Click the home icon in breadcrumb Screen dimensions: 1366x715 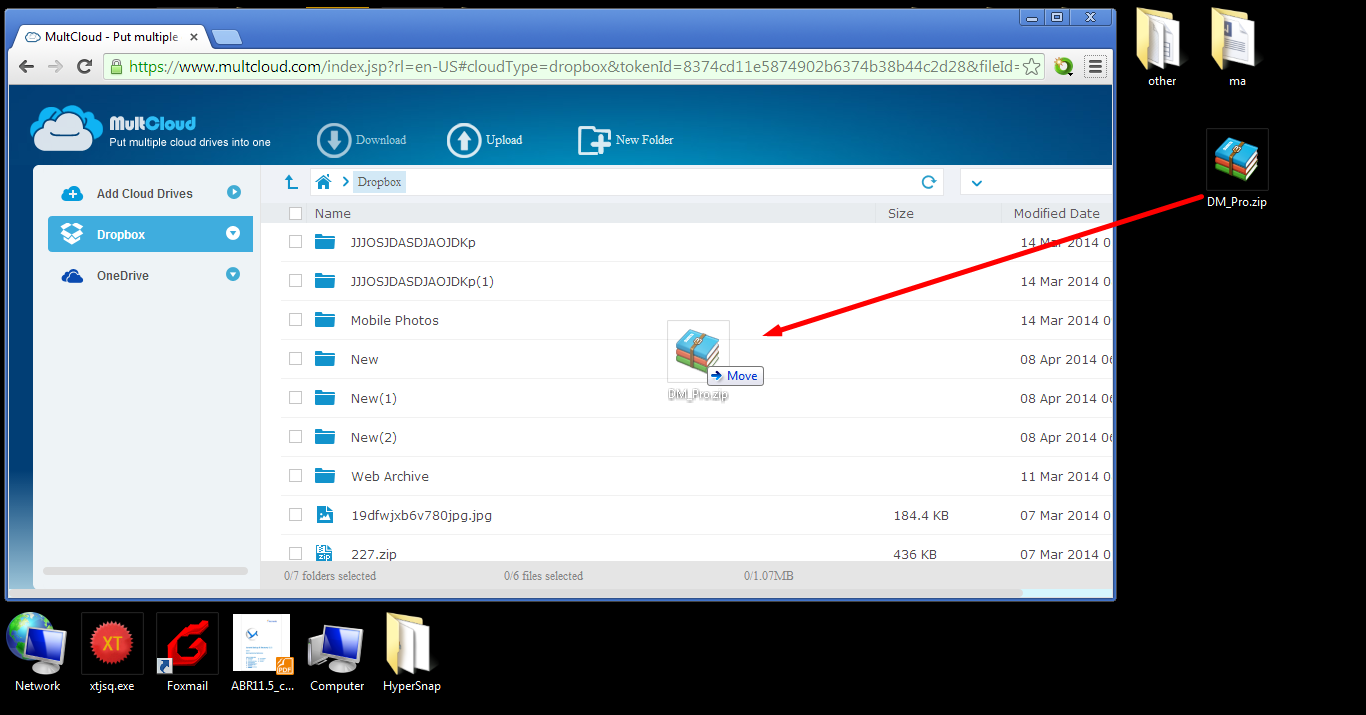[323, 182]
